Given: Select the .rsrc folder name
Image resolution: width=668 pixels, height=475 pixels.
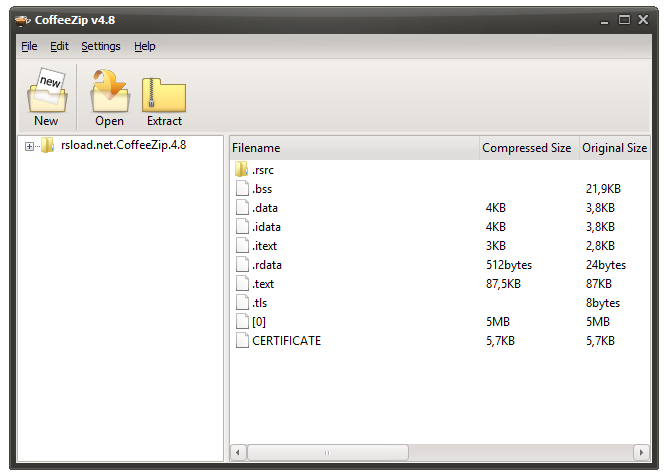Looking at the screenshot, I should [x=263, y=170].
